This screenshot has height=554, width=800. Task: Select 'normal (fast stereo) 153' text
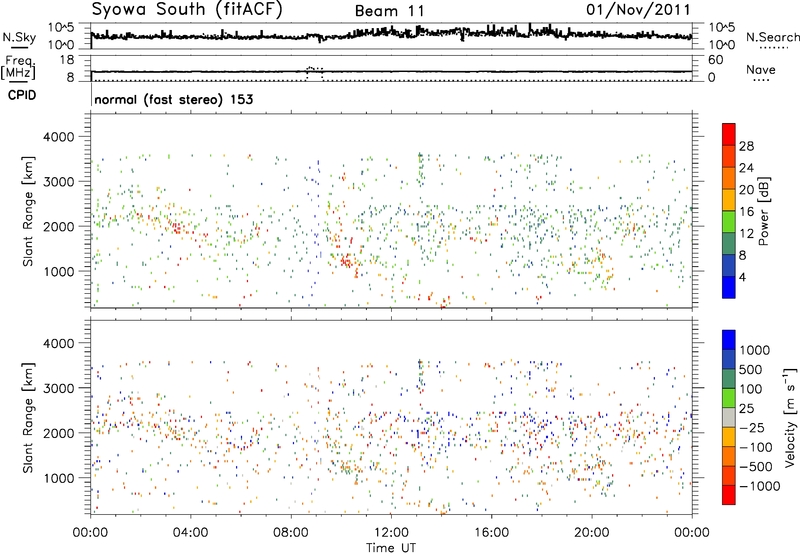(173, 99)
